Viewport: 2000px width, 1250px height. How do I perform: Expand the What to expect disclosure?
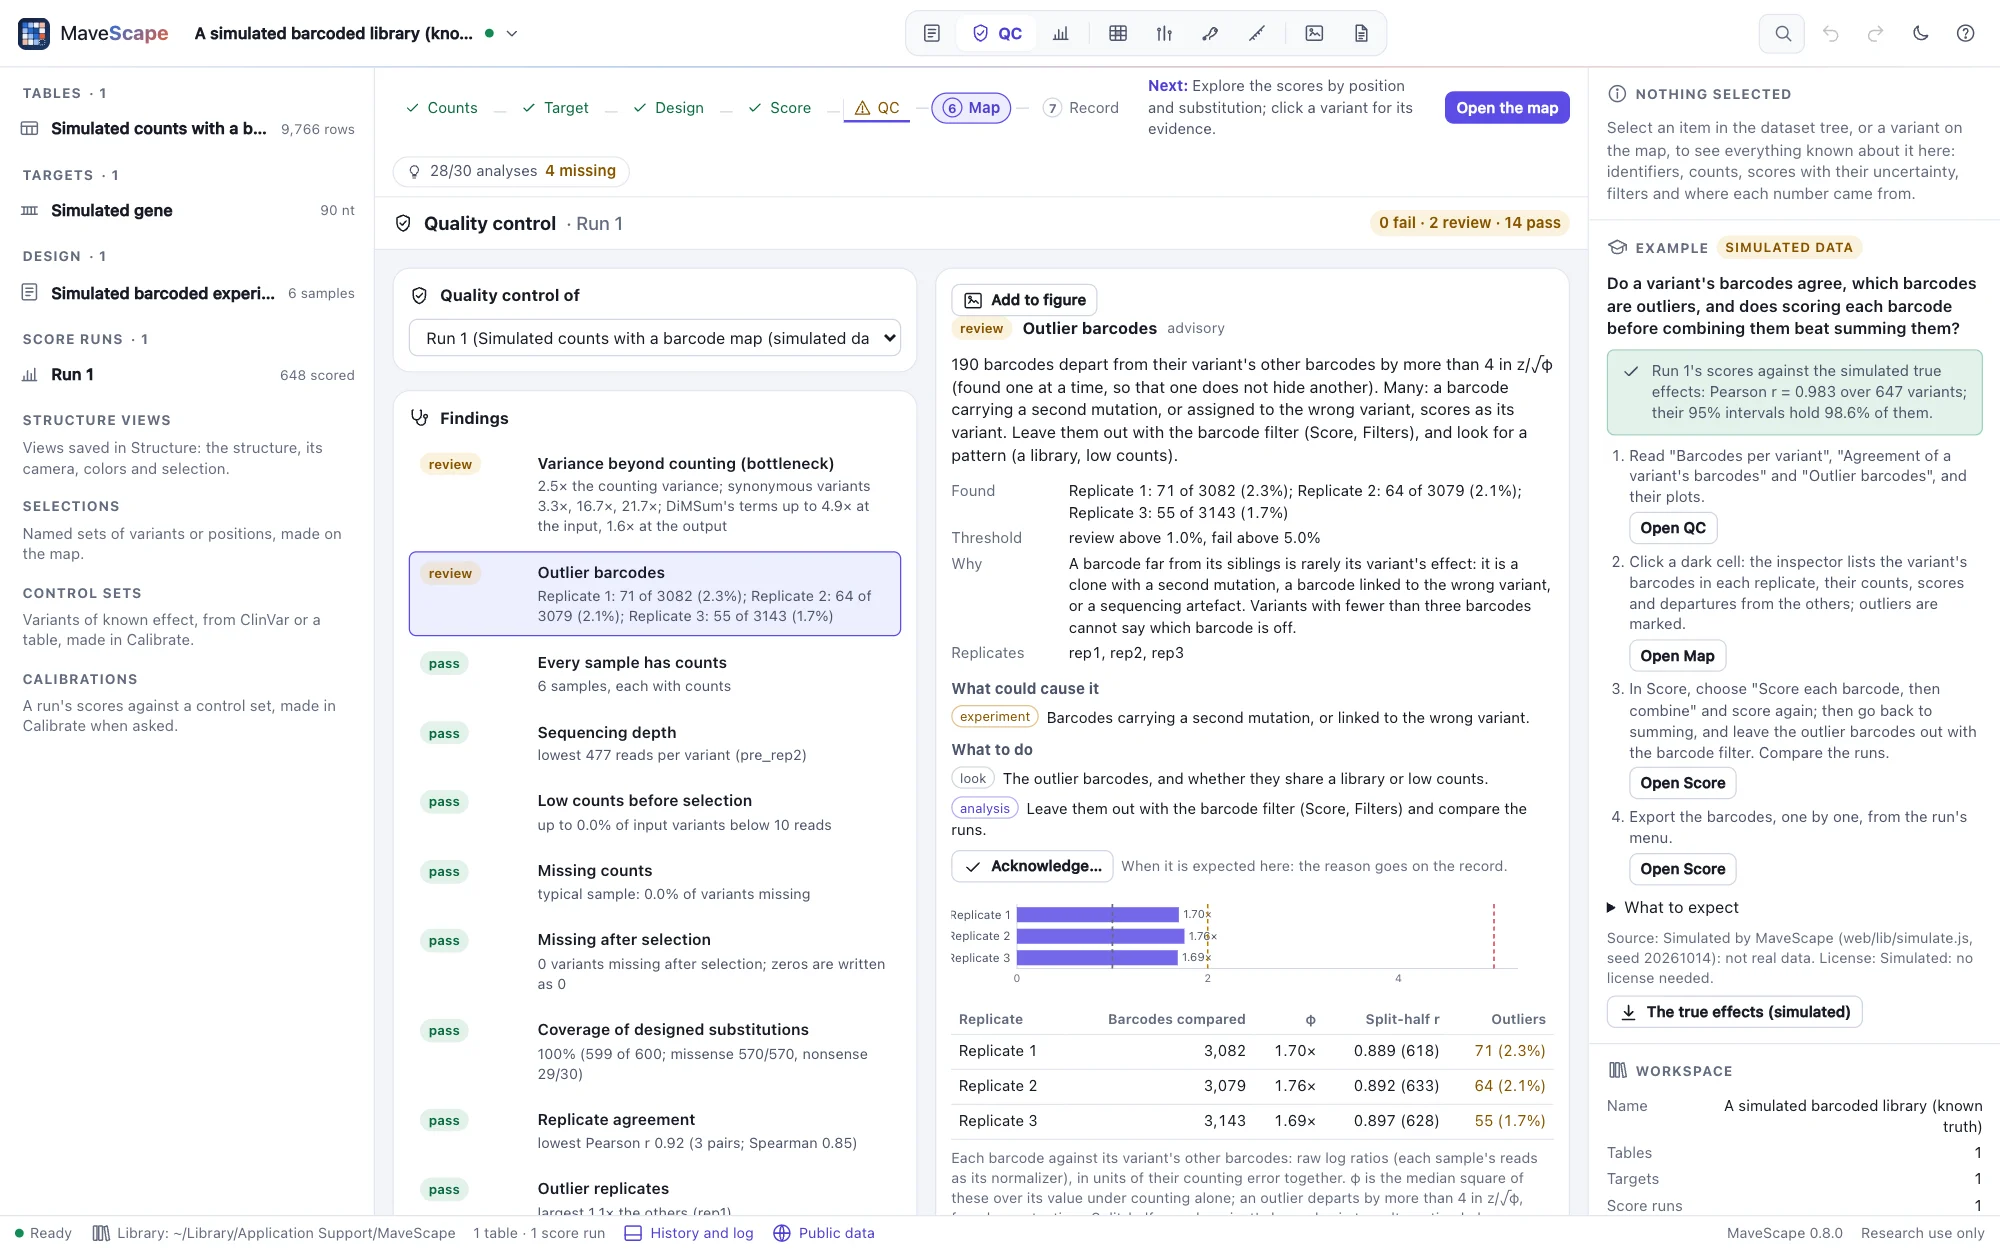[1672, 907]
